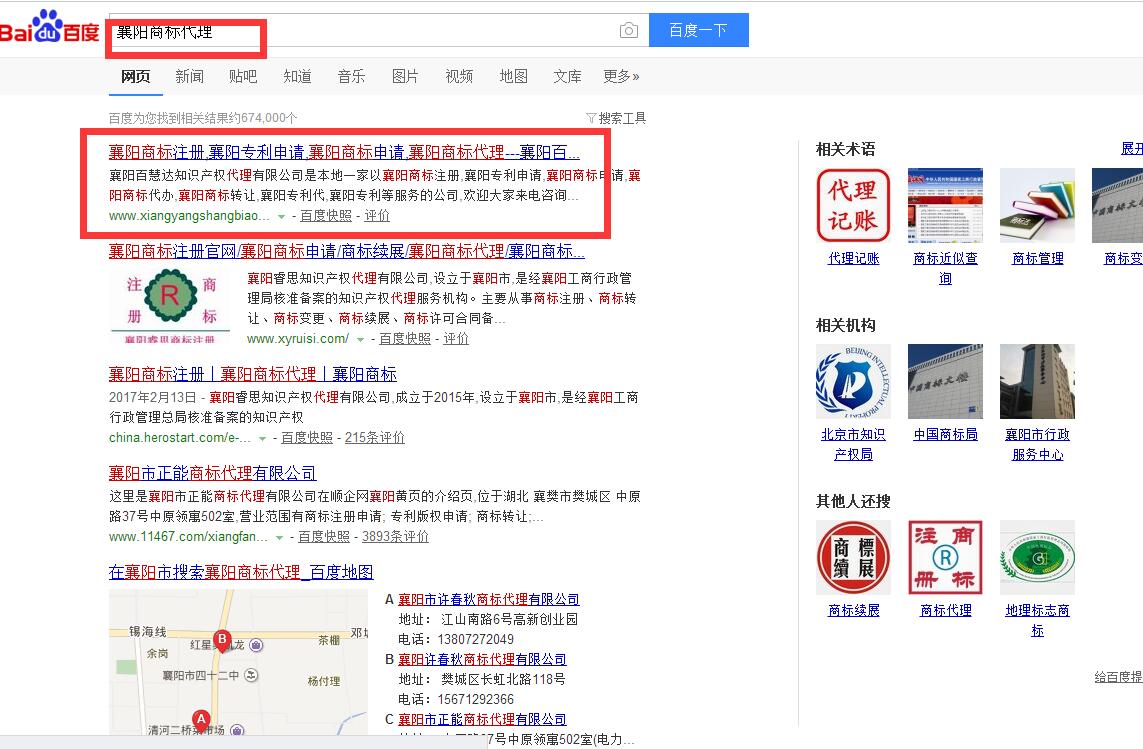
Task: Open map listing A 襄阳市许春秋商标代理有限公司
Action: point(488,599)
